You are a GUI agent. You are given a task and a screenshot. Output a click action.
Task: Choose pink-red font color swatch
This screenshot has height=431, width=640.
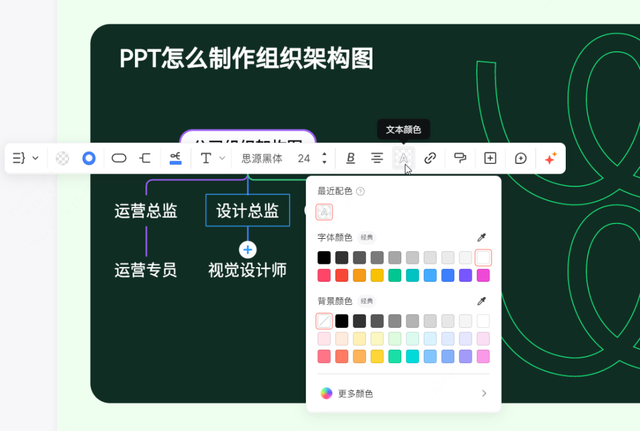pos(324,275)
